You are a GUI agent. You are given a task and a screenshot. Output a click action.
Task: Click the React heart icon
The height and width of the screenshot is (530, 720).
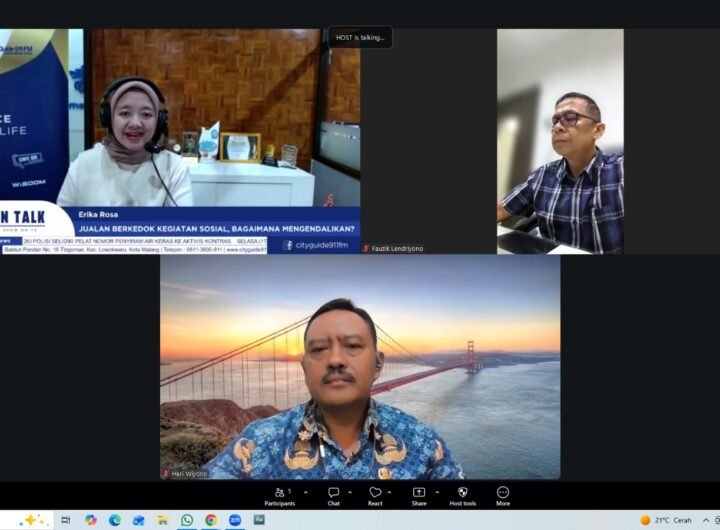pyautogui.click(x=375, y=495)
